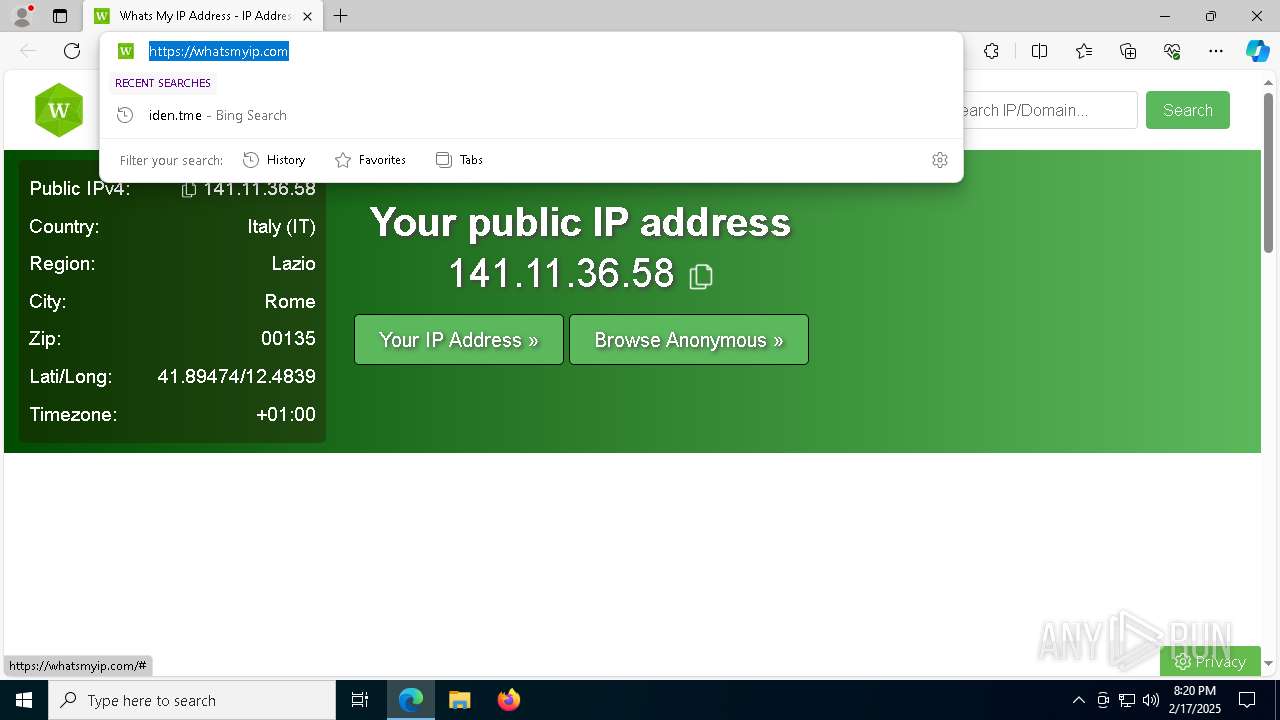1280x720 pixels.
Task: Open Firefox from taskbar
Action: [508, 700]
